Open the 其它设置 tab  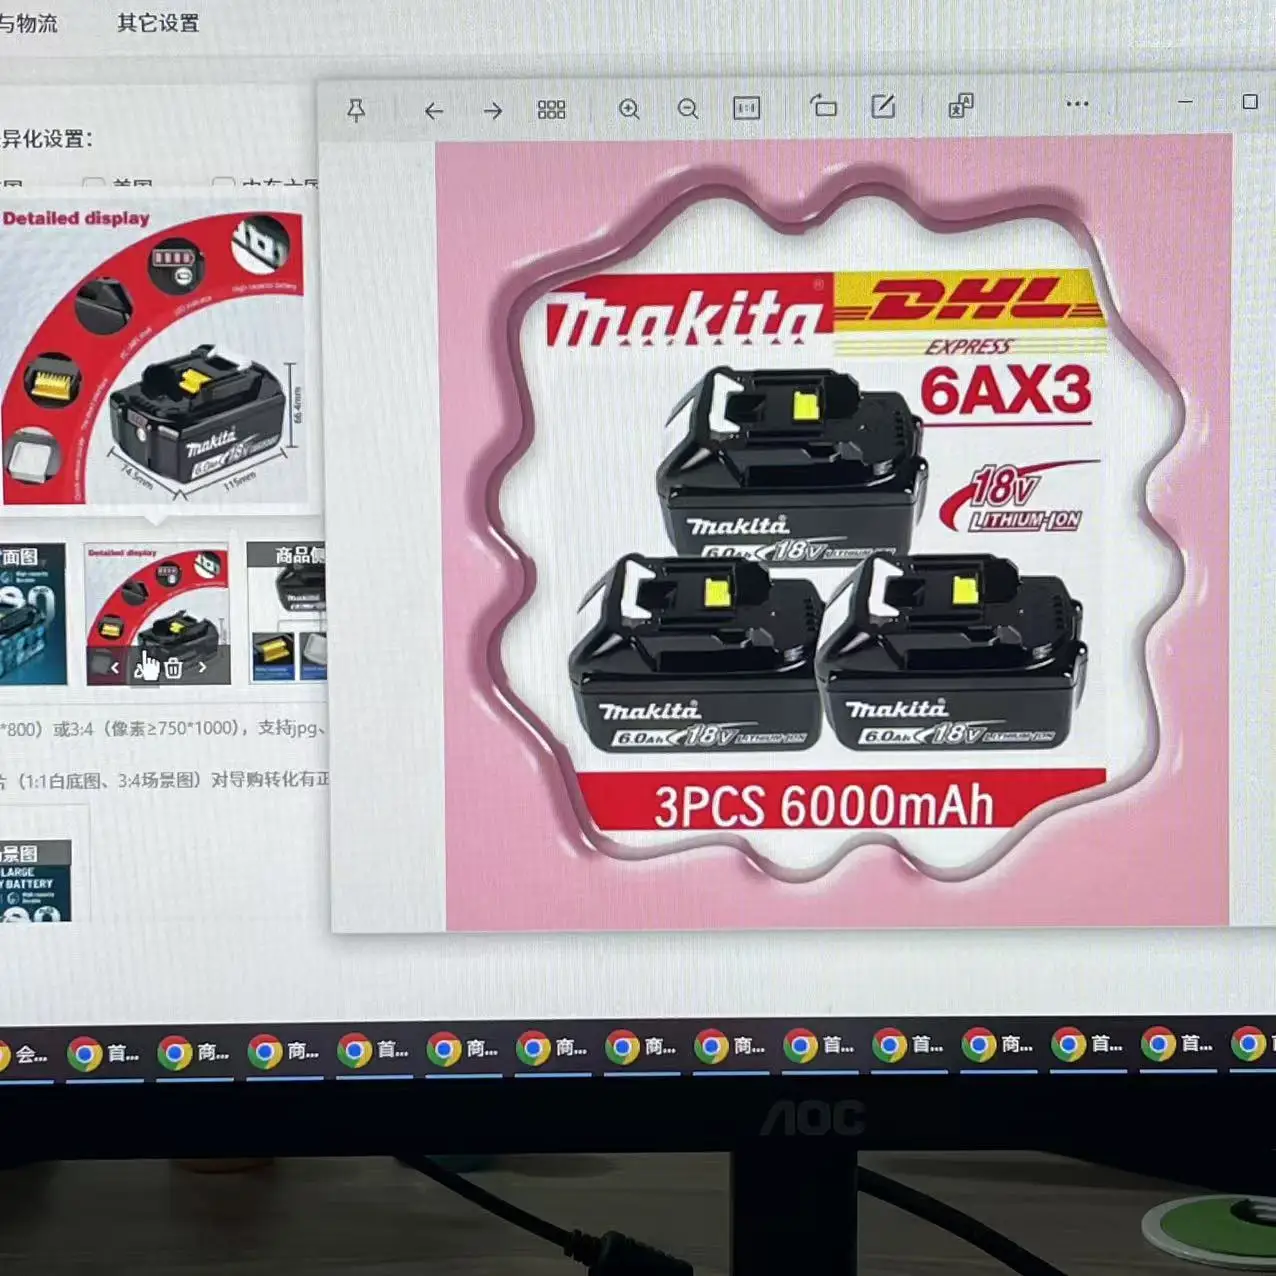point(158,23)
